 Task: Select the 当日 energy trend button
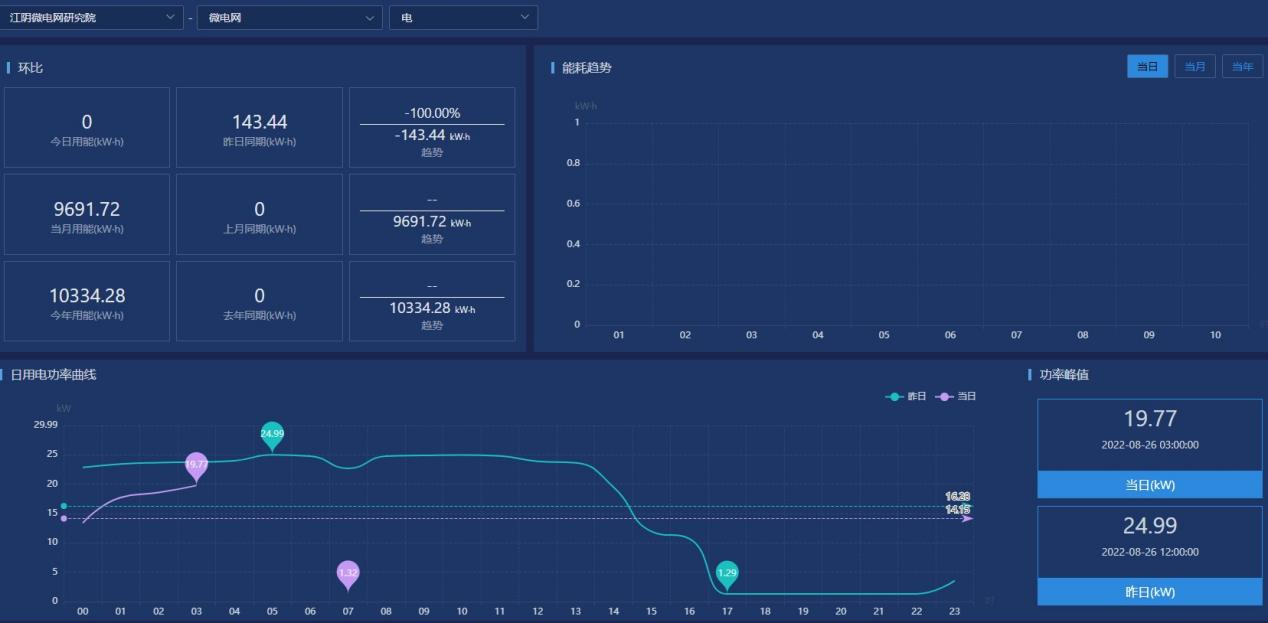[1147, 67]
